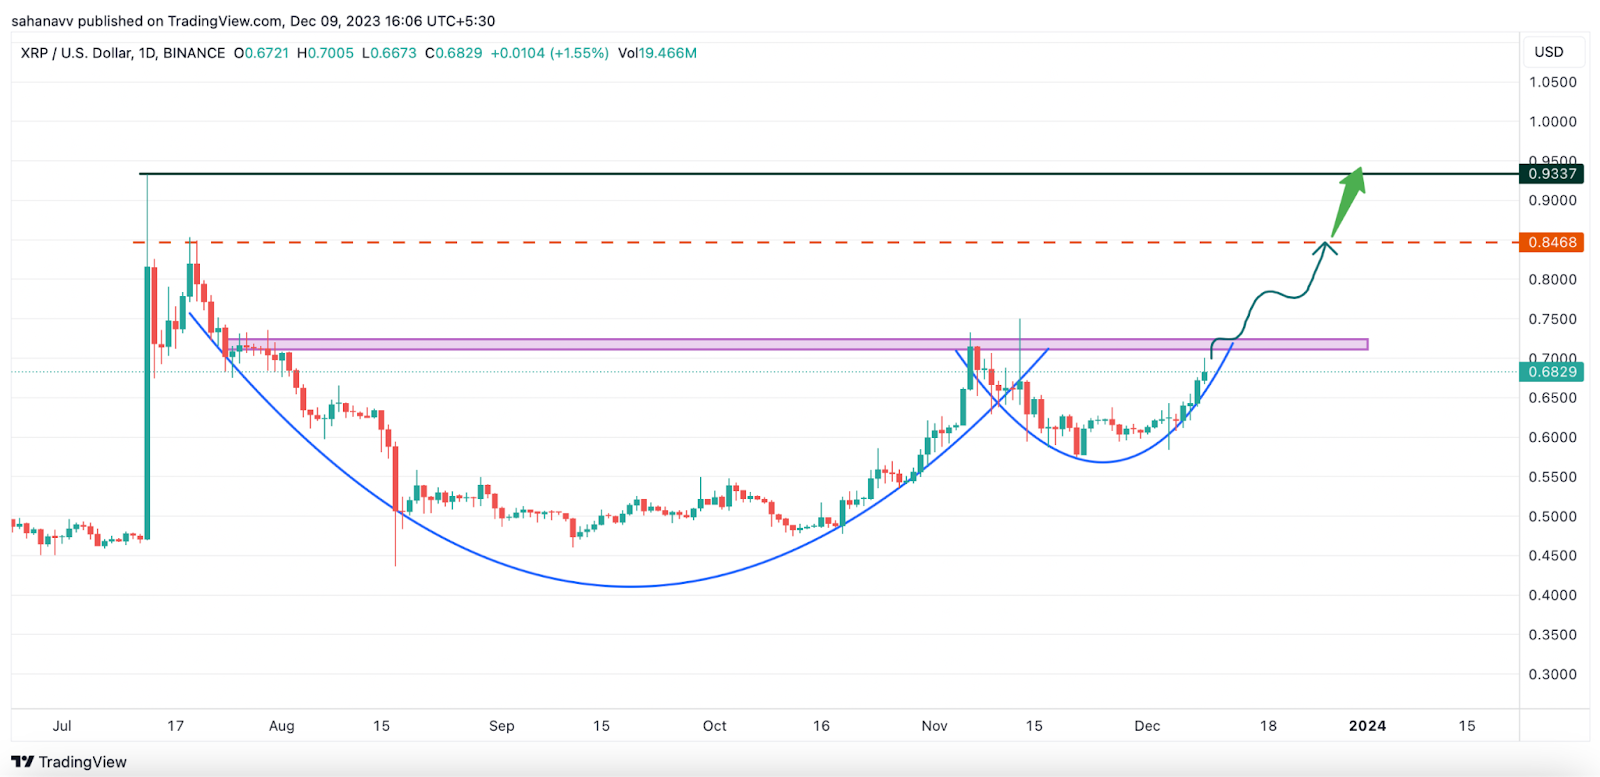
Task: Click the C0.6829 close value text
Action: pos(456,53)
